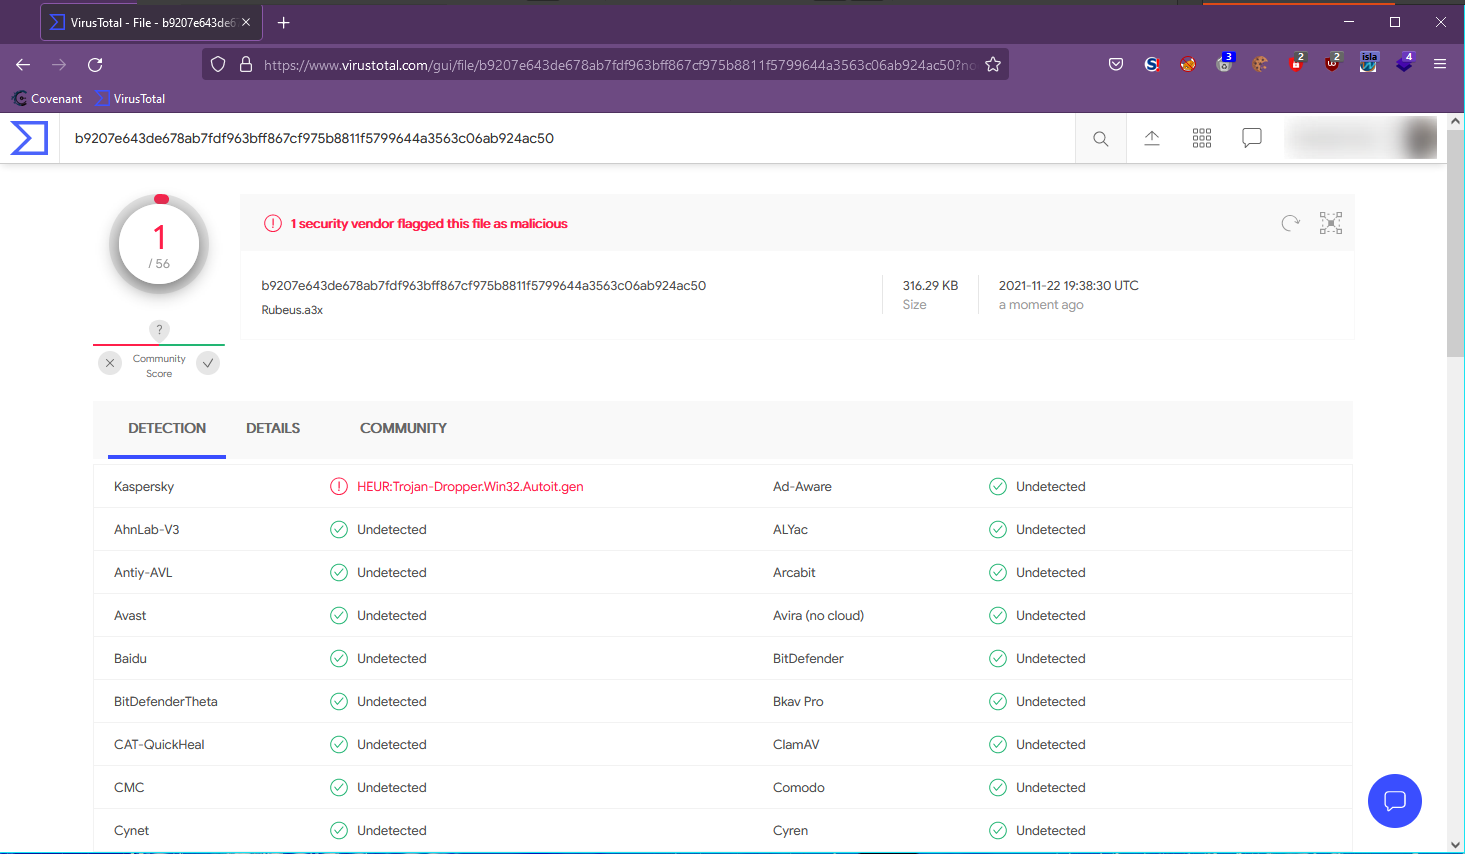Open a new browser tab

284,22
